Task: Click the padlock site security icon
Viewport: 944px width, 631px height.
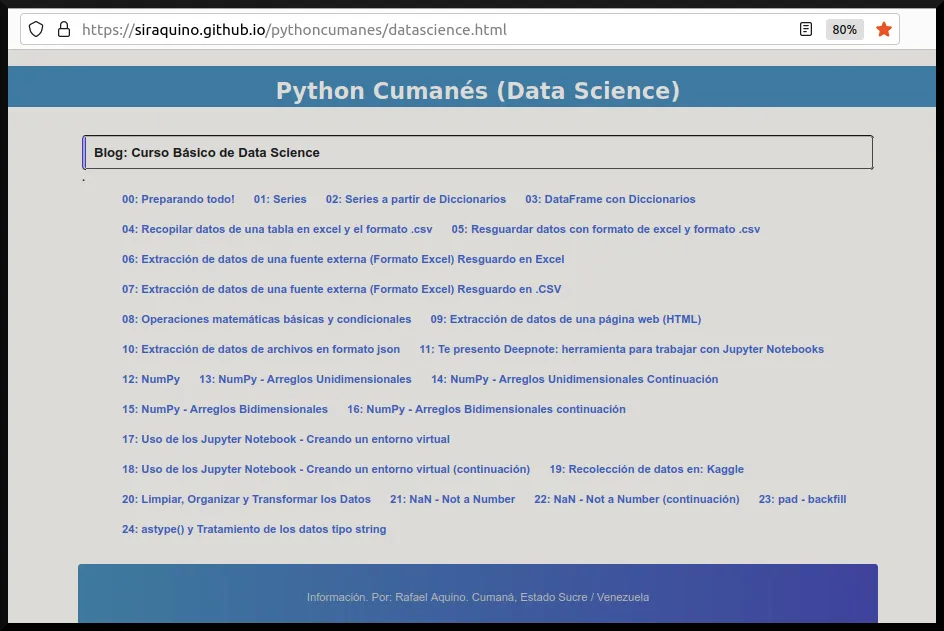Action: (x=64, y=30)
